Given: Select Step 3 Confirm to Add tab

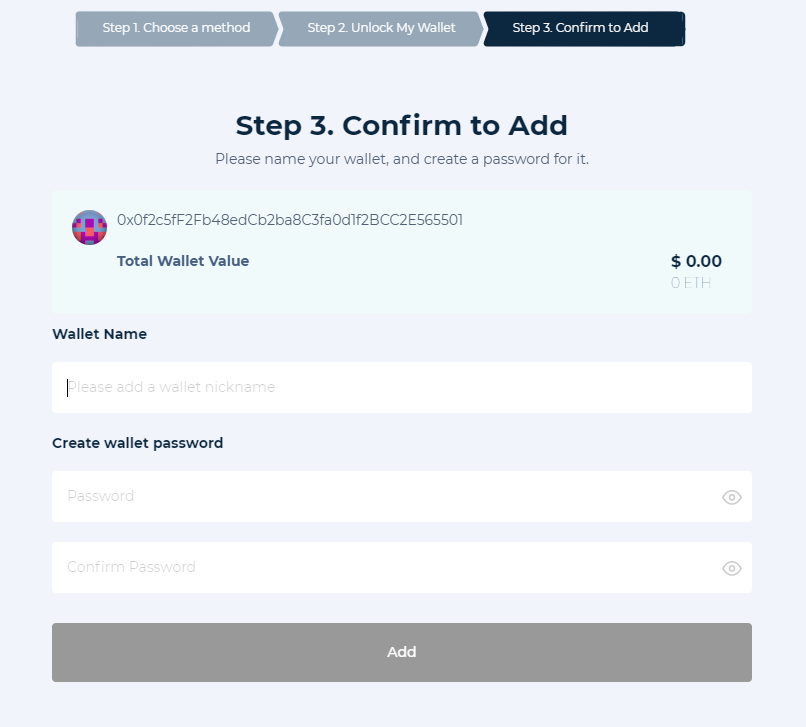Looking at the screenshot, I should tap(584, 28).
